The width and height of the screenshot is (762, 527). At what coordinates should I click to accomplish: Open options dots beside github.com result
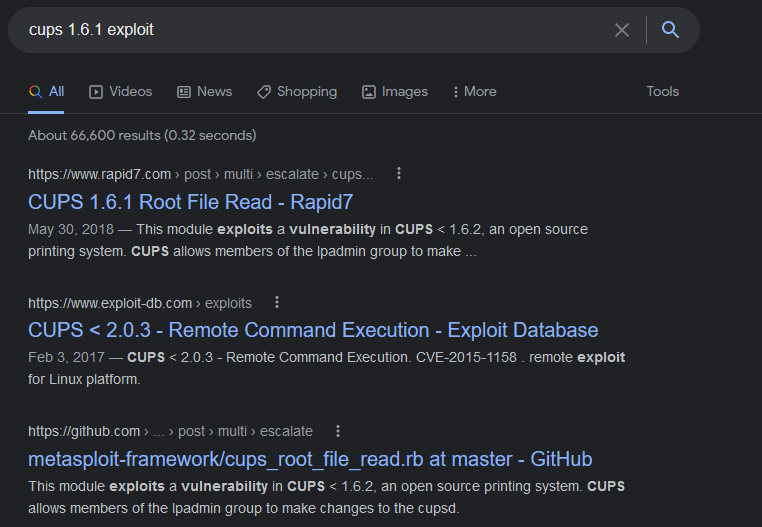338,431
